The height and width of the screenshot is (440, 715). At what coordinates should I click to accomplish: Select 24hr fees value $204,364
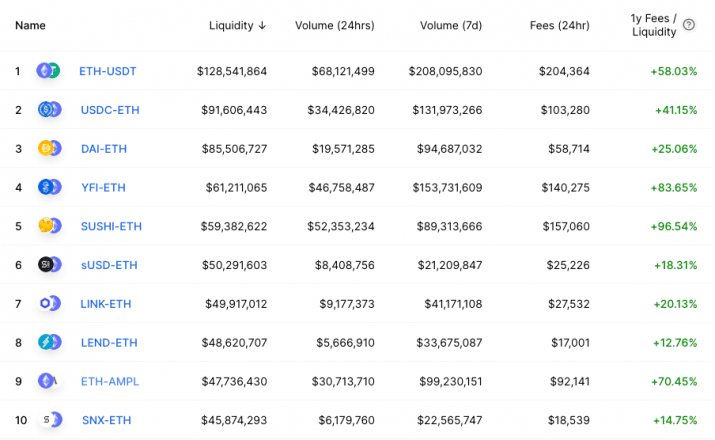[x=564, y=71]
